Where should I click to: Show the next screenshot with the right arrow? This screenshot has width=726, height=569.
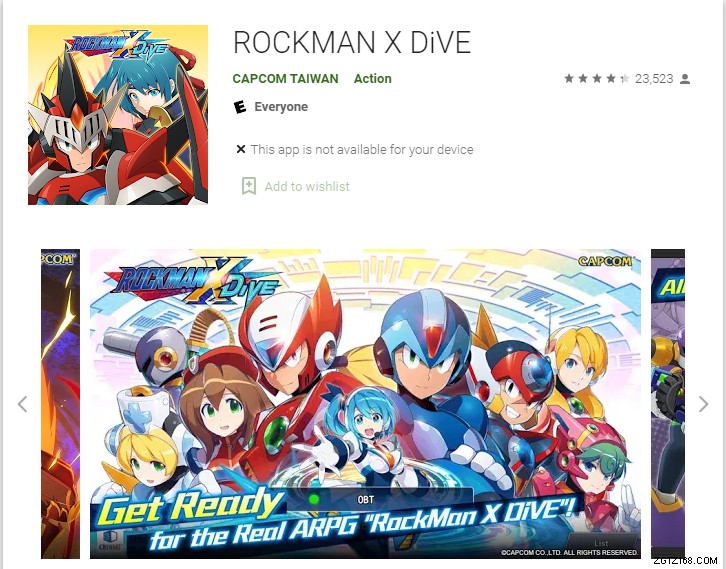coord(703,404)
